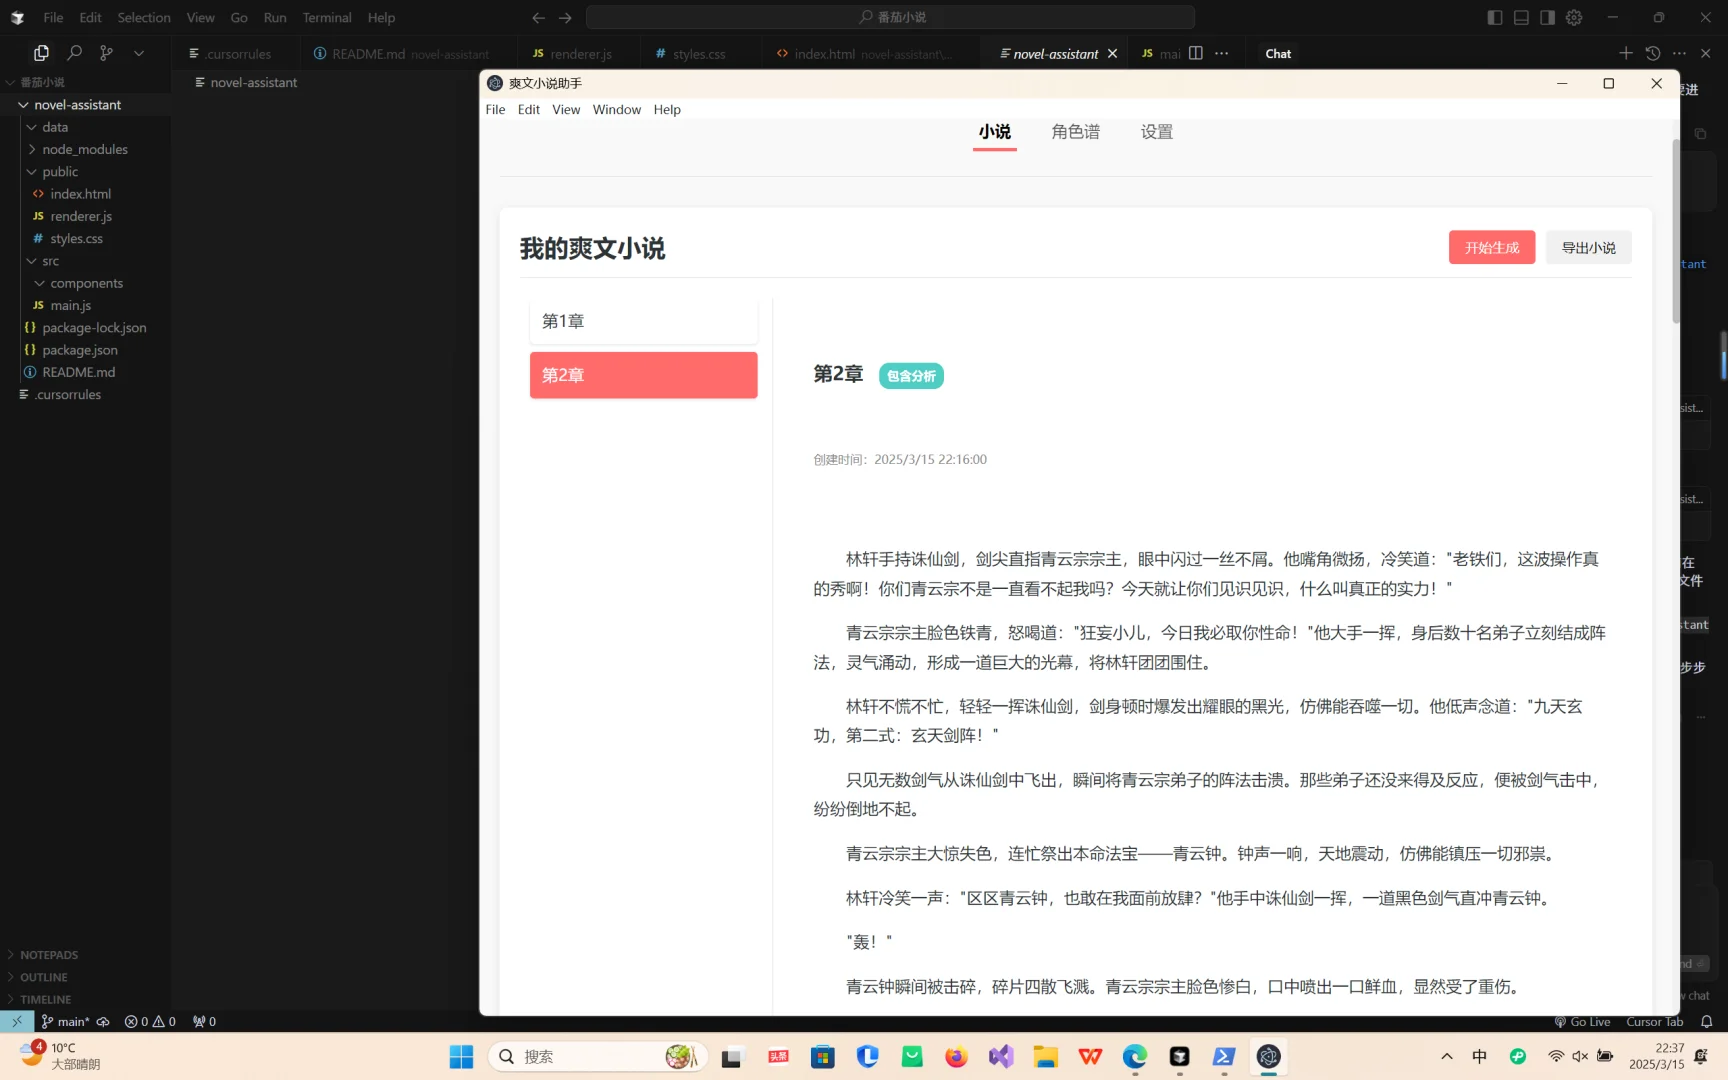The image size is (1728, 1080).
Task: Switch to the 角色谱 tab
Action: pyautogui.click(x=1075, y=131)
